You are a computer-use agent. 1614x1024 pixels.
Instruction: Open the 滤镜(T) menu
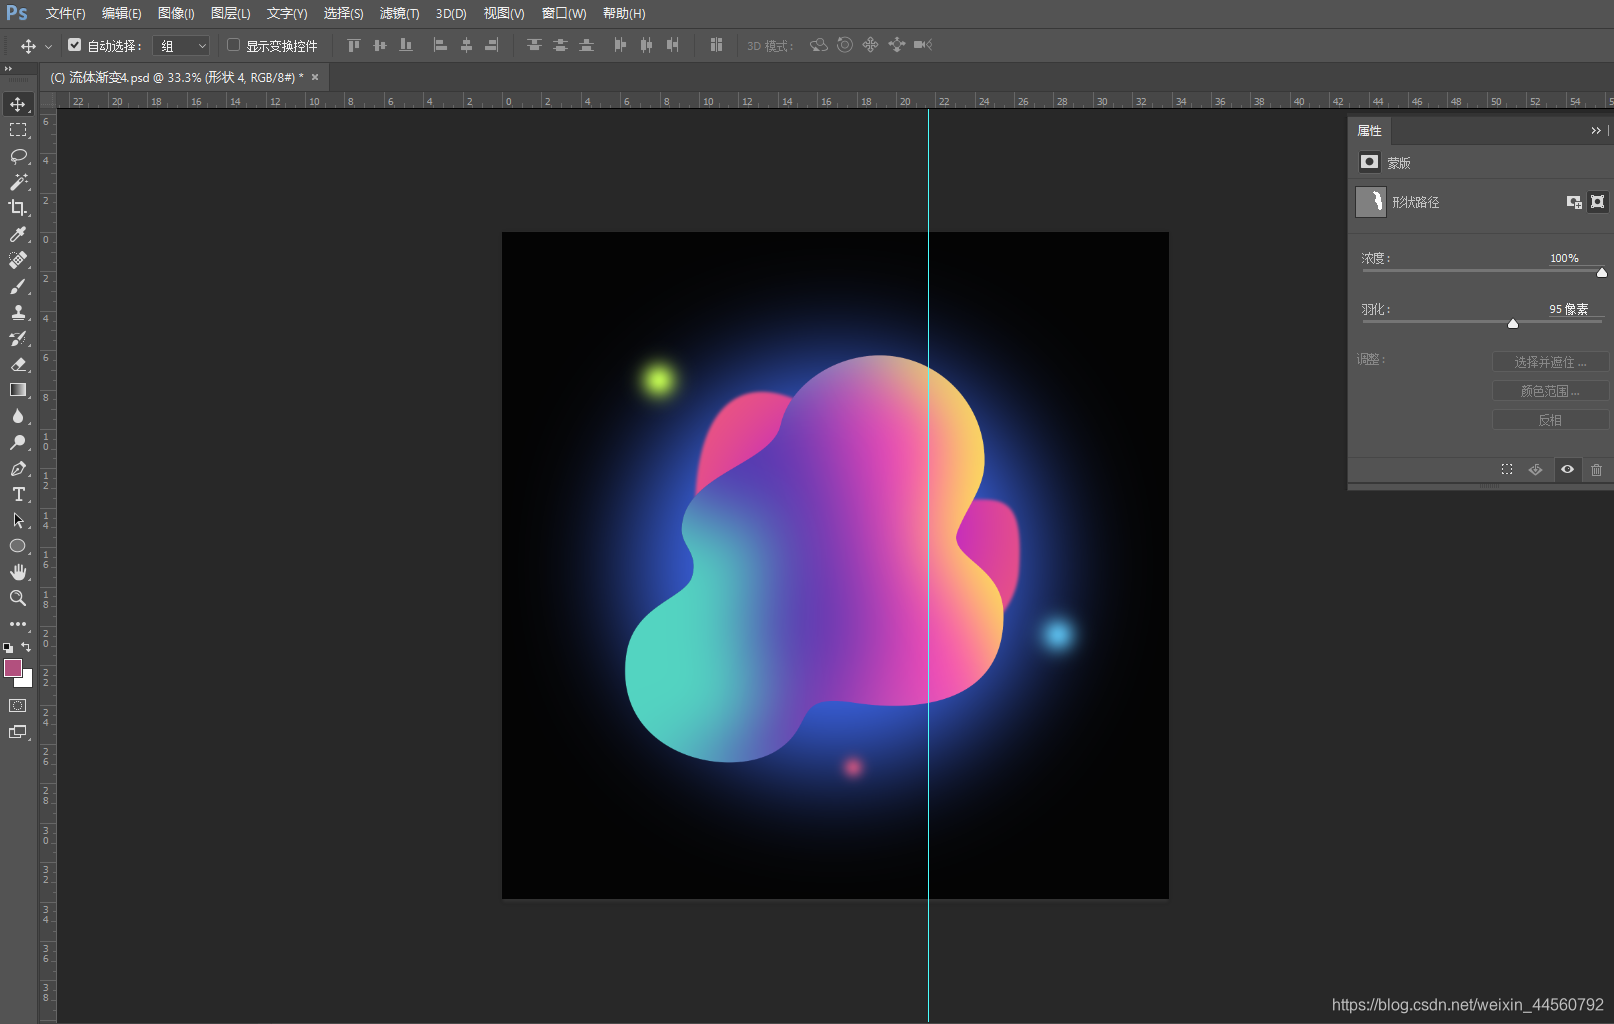(399, 14)
